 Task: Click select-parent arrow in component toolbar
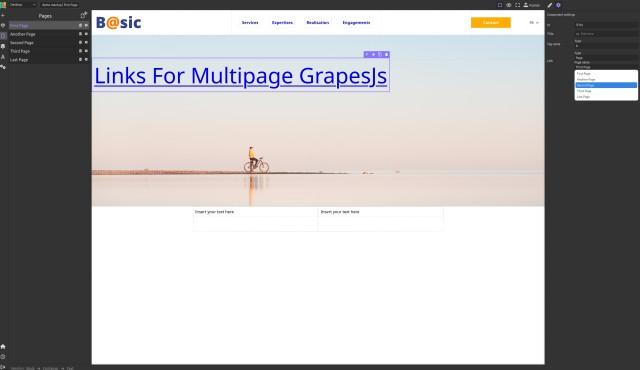click(367, 54)
